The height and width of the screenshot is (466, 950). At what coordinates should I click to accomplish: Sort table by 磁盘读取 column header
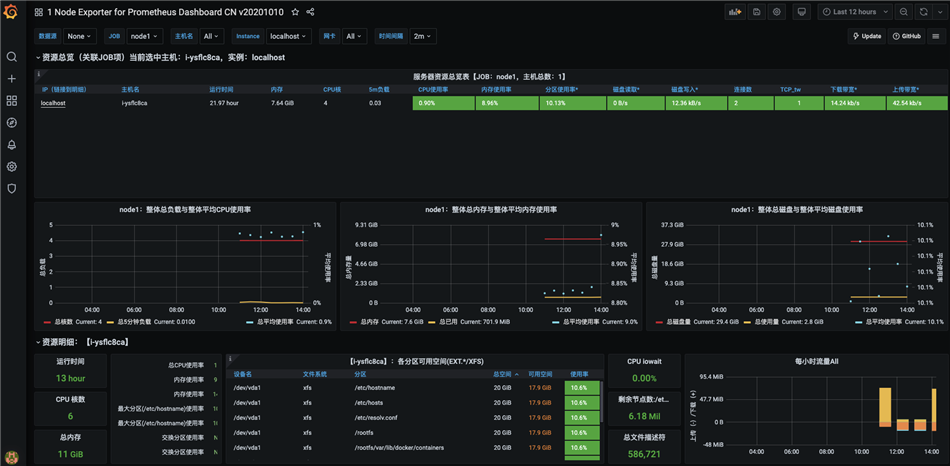tap(626, 89)
